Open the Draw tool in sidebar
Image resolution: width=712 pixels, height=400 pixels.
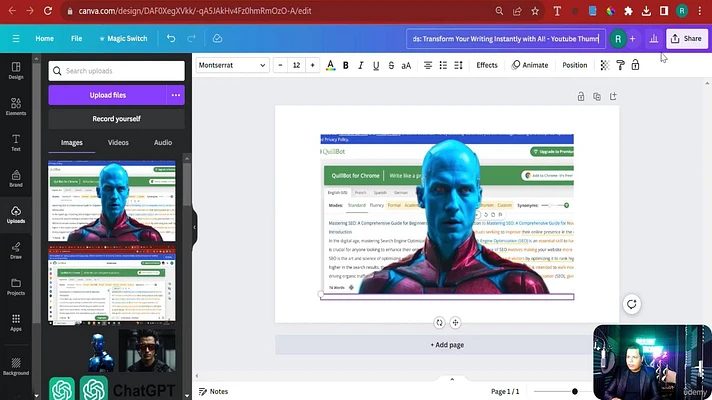coord(16,251)
